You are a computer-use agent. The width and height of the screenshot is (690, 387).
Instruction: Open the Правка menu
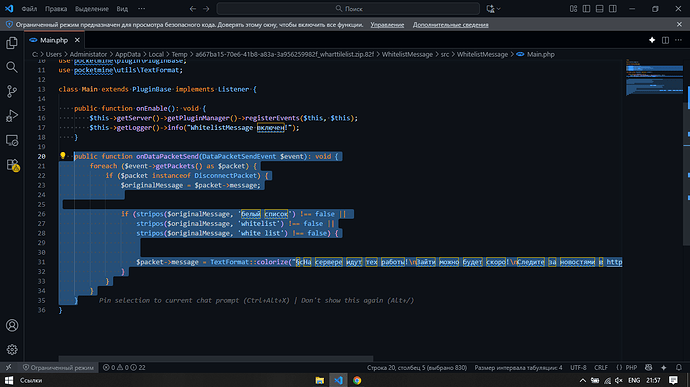(56, 9)
